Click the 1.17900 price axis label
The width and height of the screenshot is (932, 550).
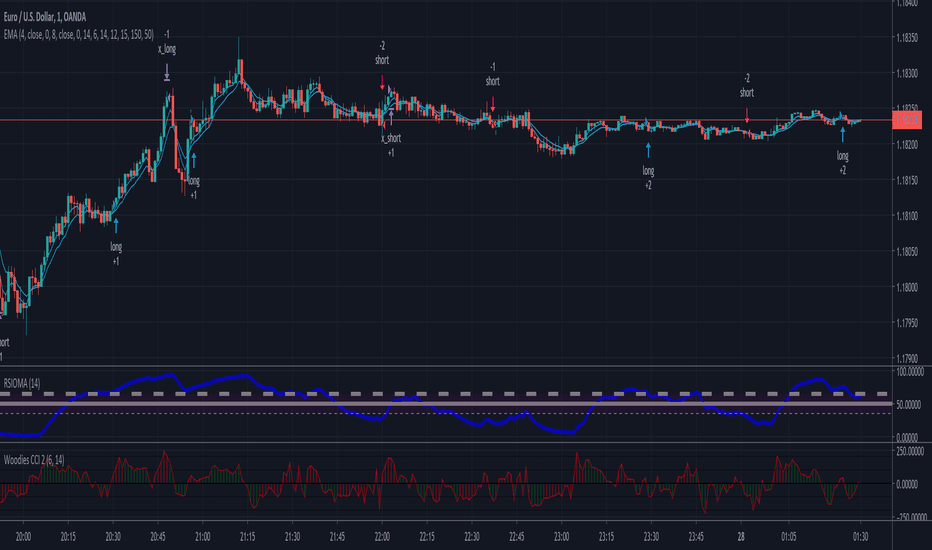[x=907, y=359]
